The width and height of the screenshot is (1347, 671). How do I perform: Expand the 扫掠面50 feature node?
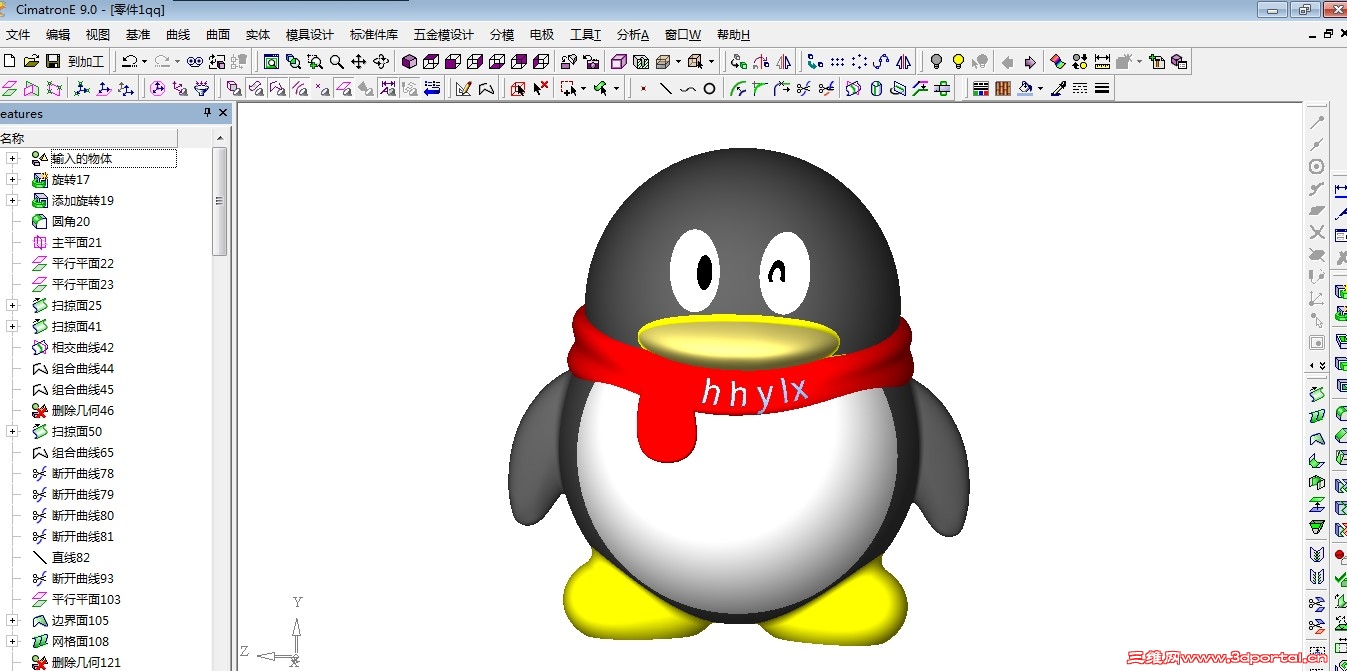[x=12, y=431]
